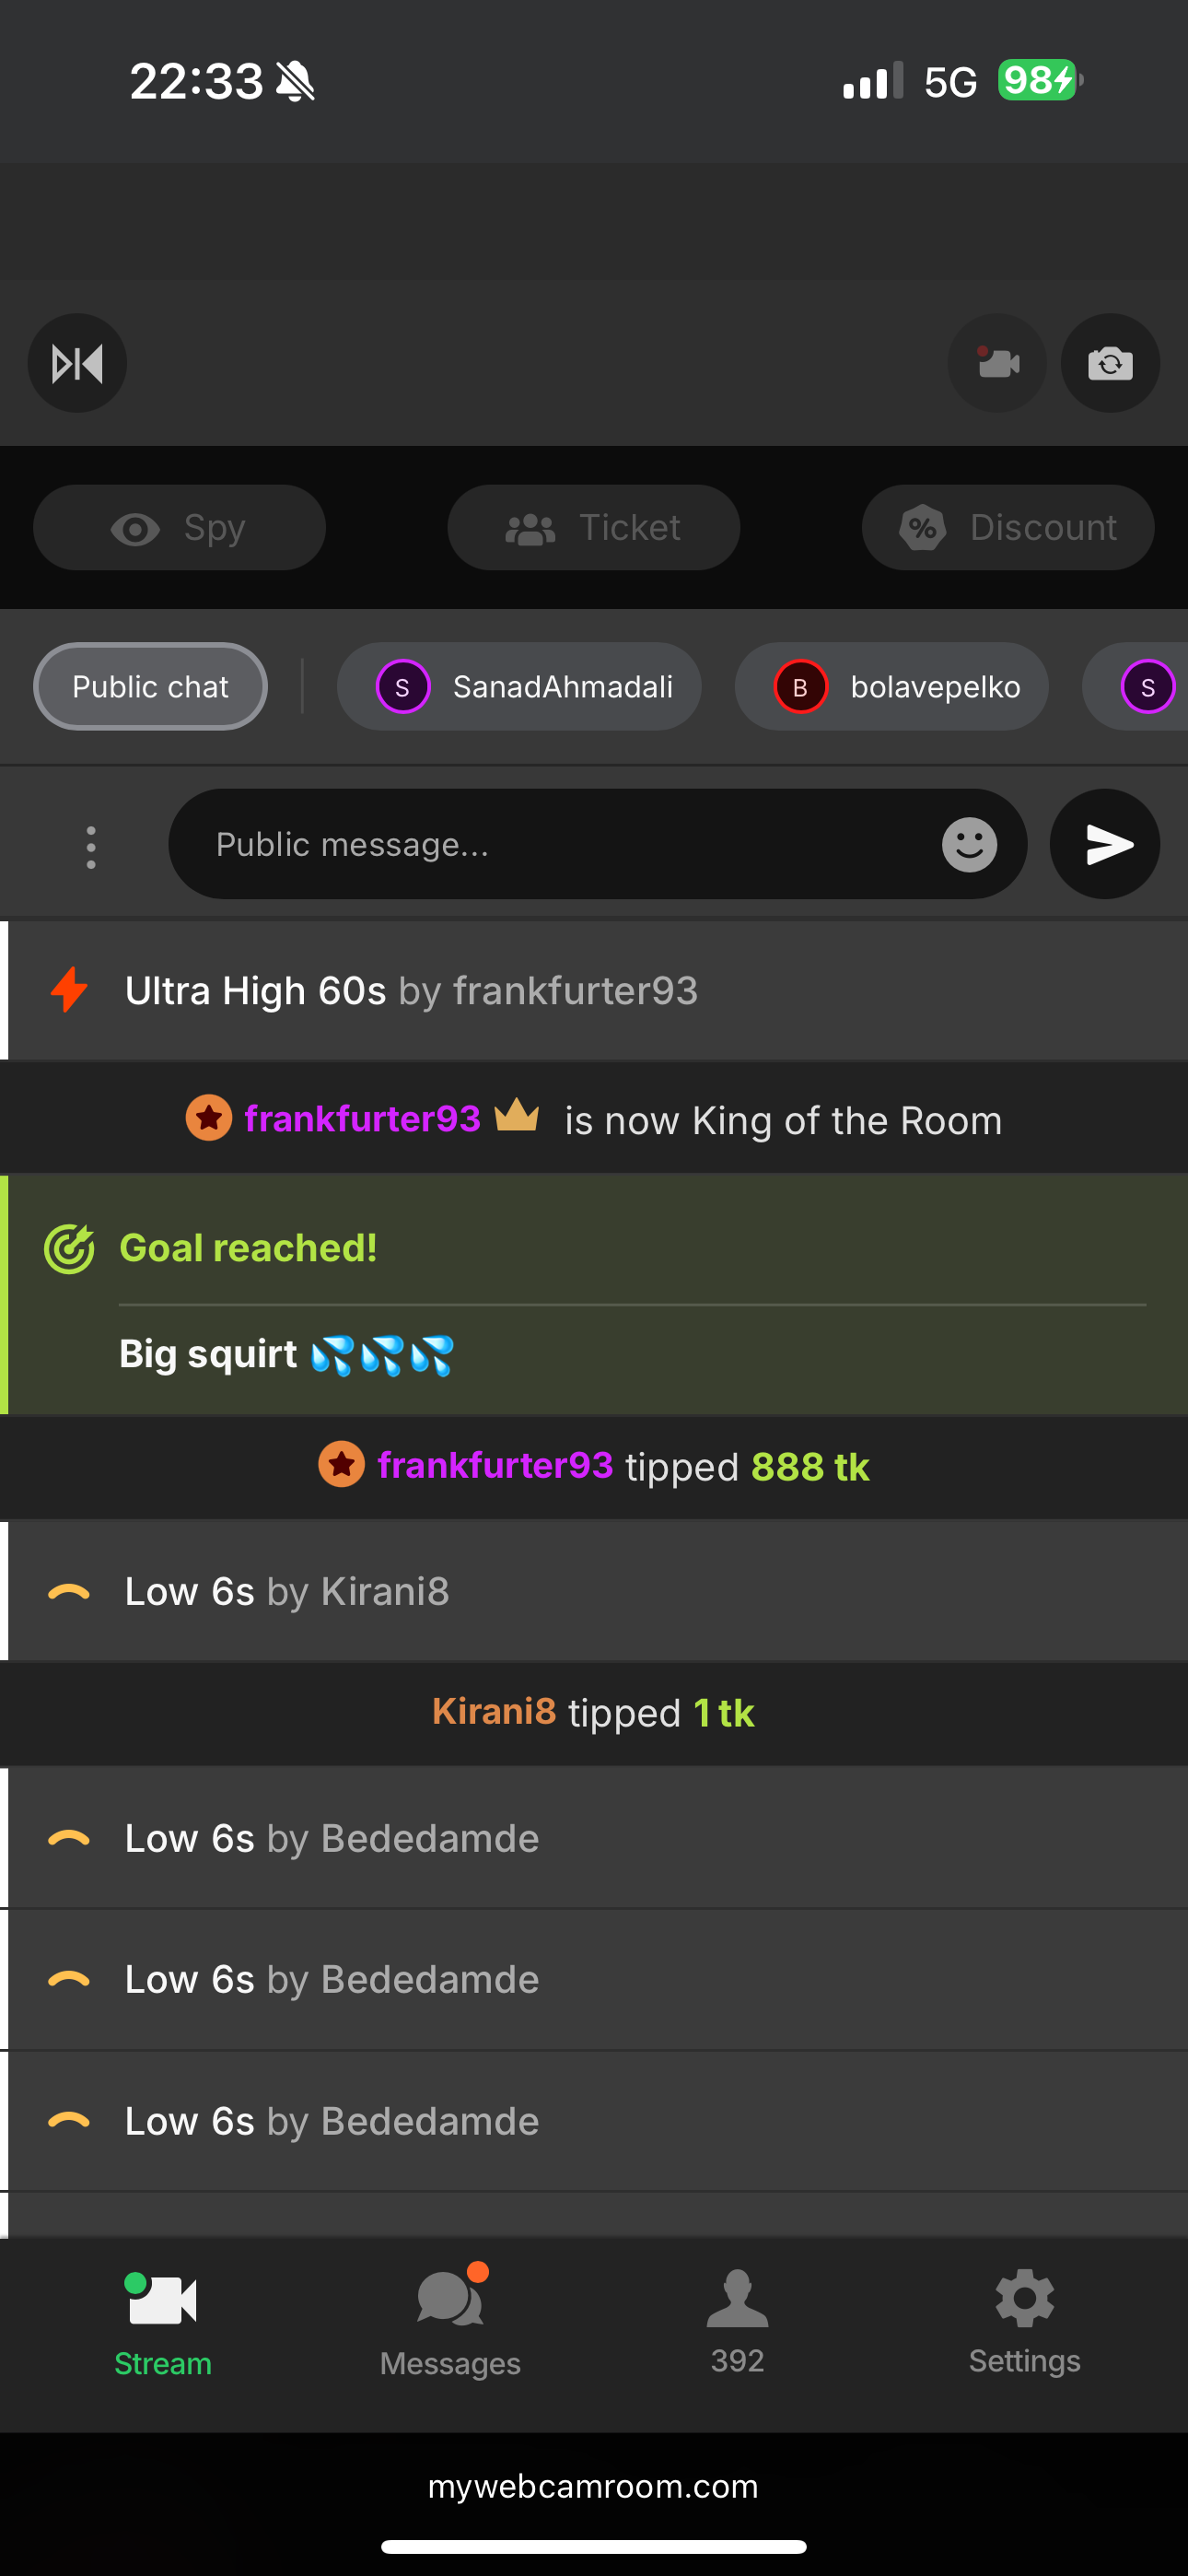The image size is (1188, 2576).
Task: Toggle the Spy show mode
Action: click(x=180, y=527)
